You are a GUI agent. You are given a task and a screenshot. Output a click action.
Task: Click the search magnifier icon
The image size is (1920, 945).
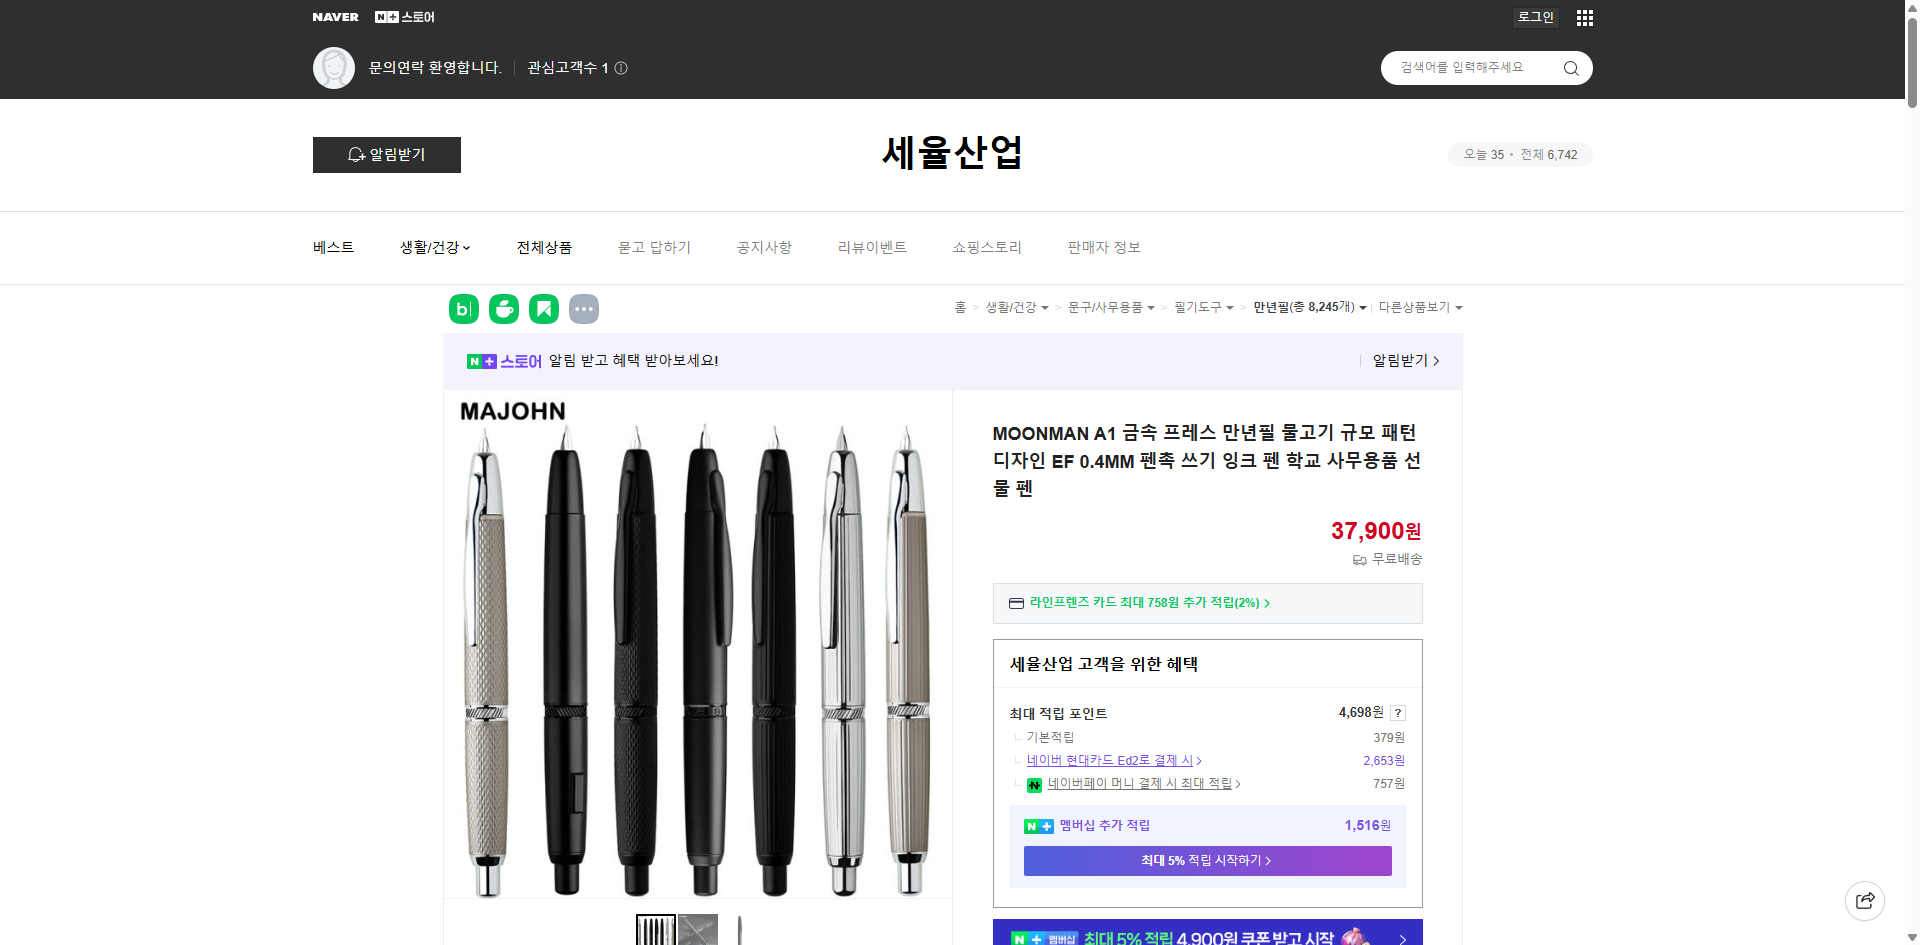coord(1570,67)
